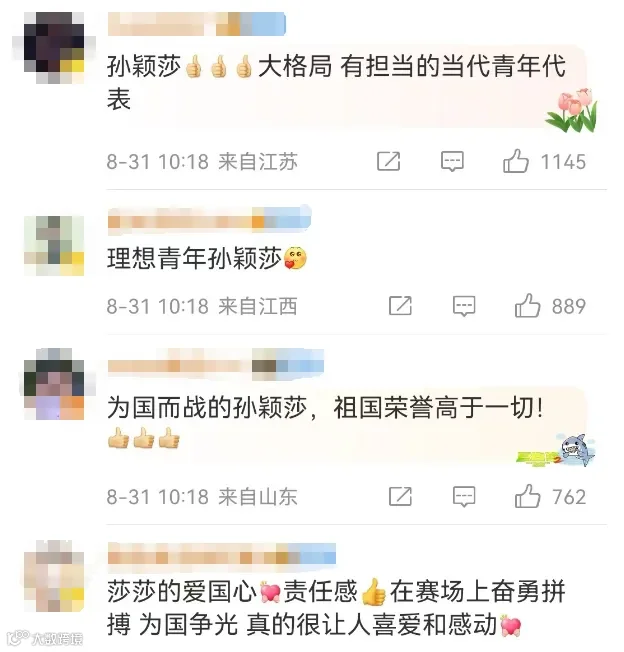Open replies on the 来自江苏 comment
Image resolution: width=624 pixels, height=652 pixels.
click(x=452, y=161)
